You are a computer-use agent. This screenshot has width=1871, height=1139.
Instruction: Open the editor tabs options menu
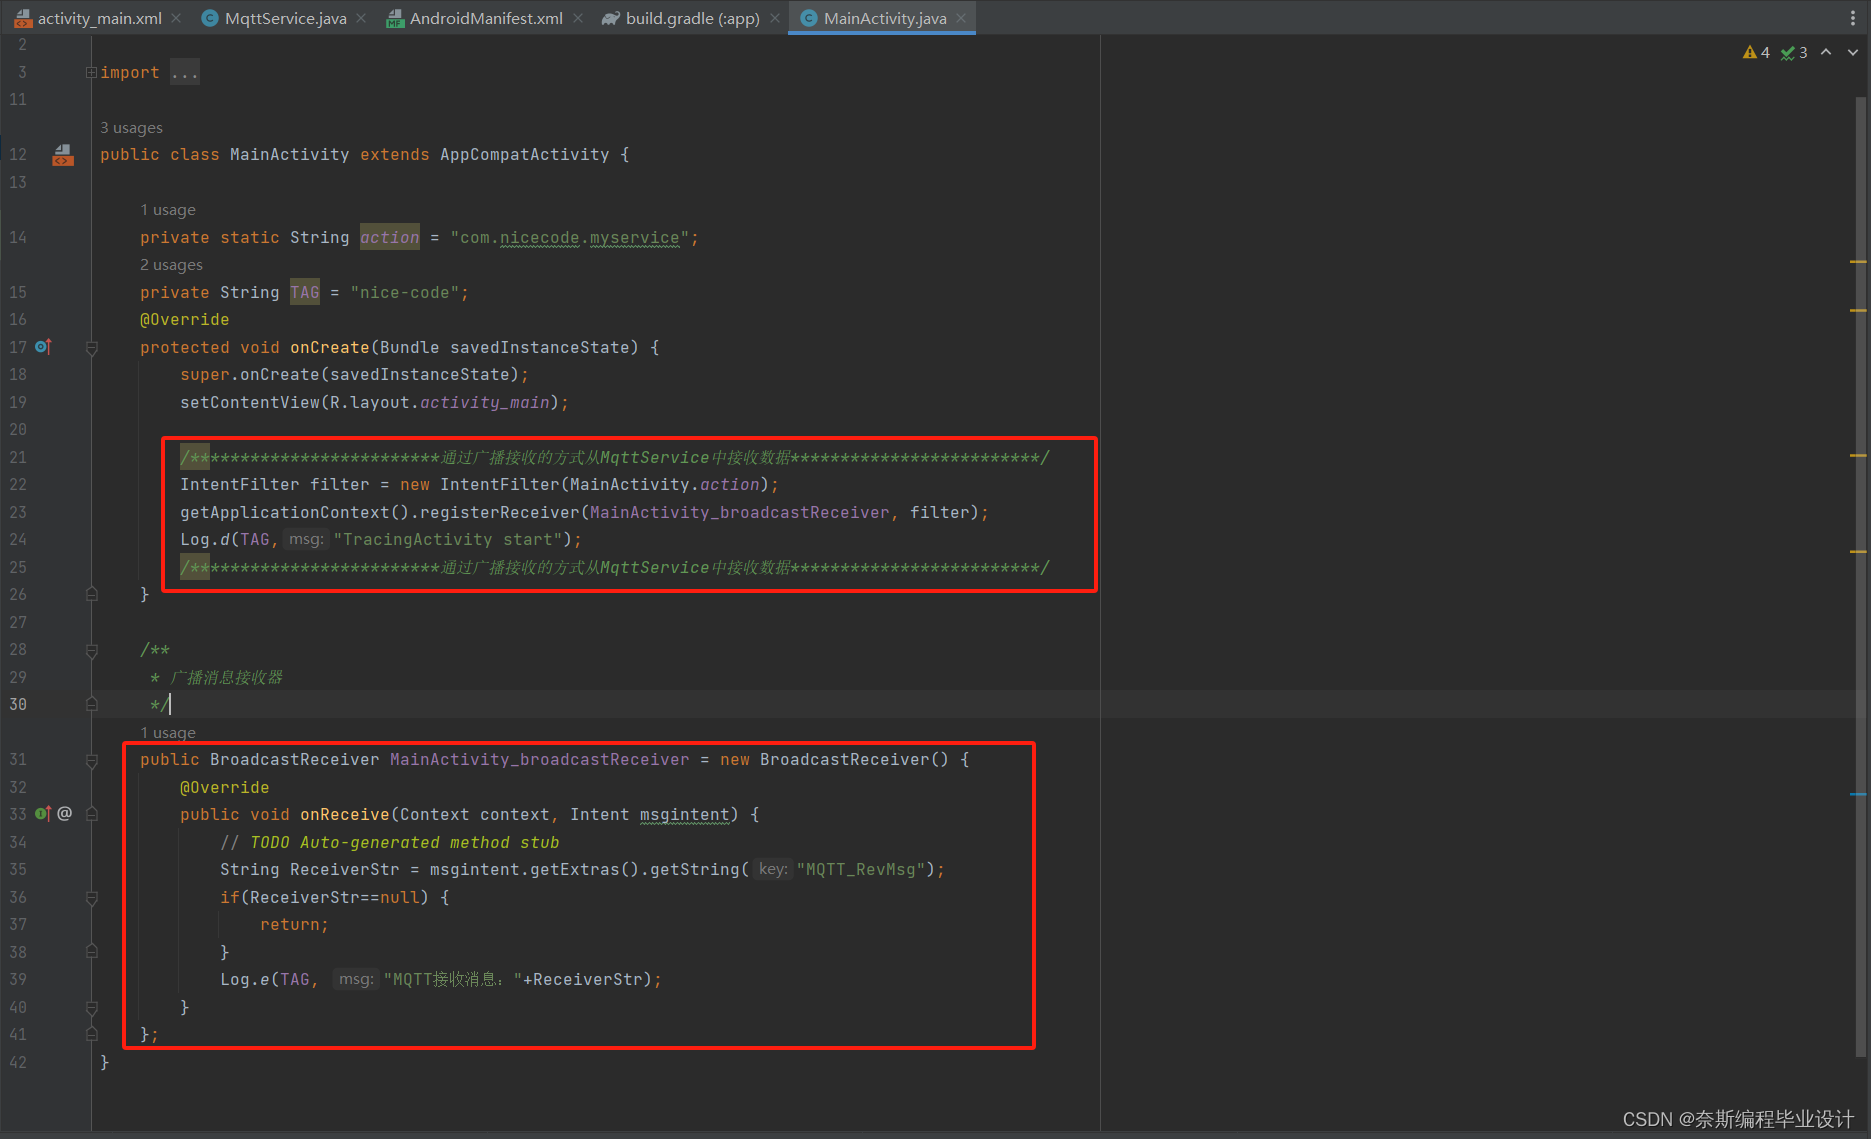click(1853, 18)
